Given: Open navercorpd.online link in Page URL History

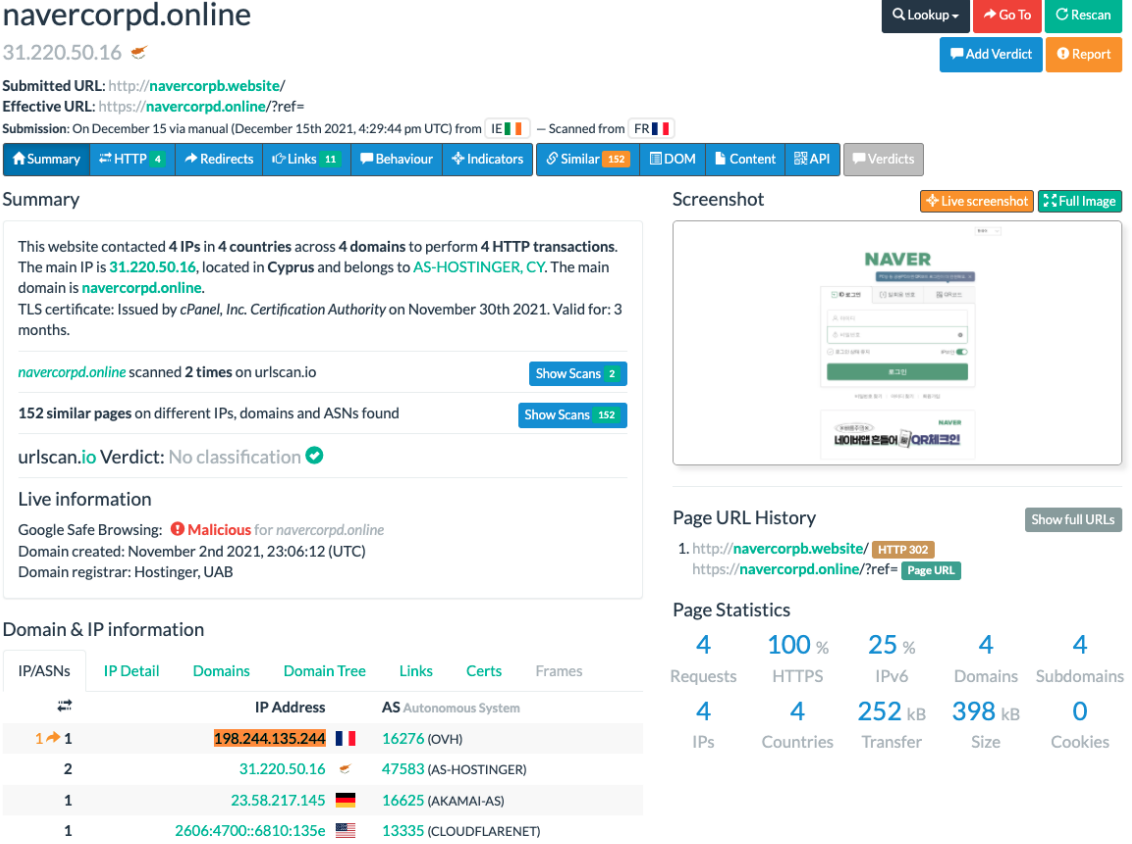Looking at the screenshot, I should (x=799, y=570).
